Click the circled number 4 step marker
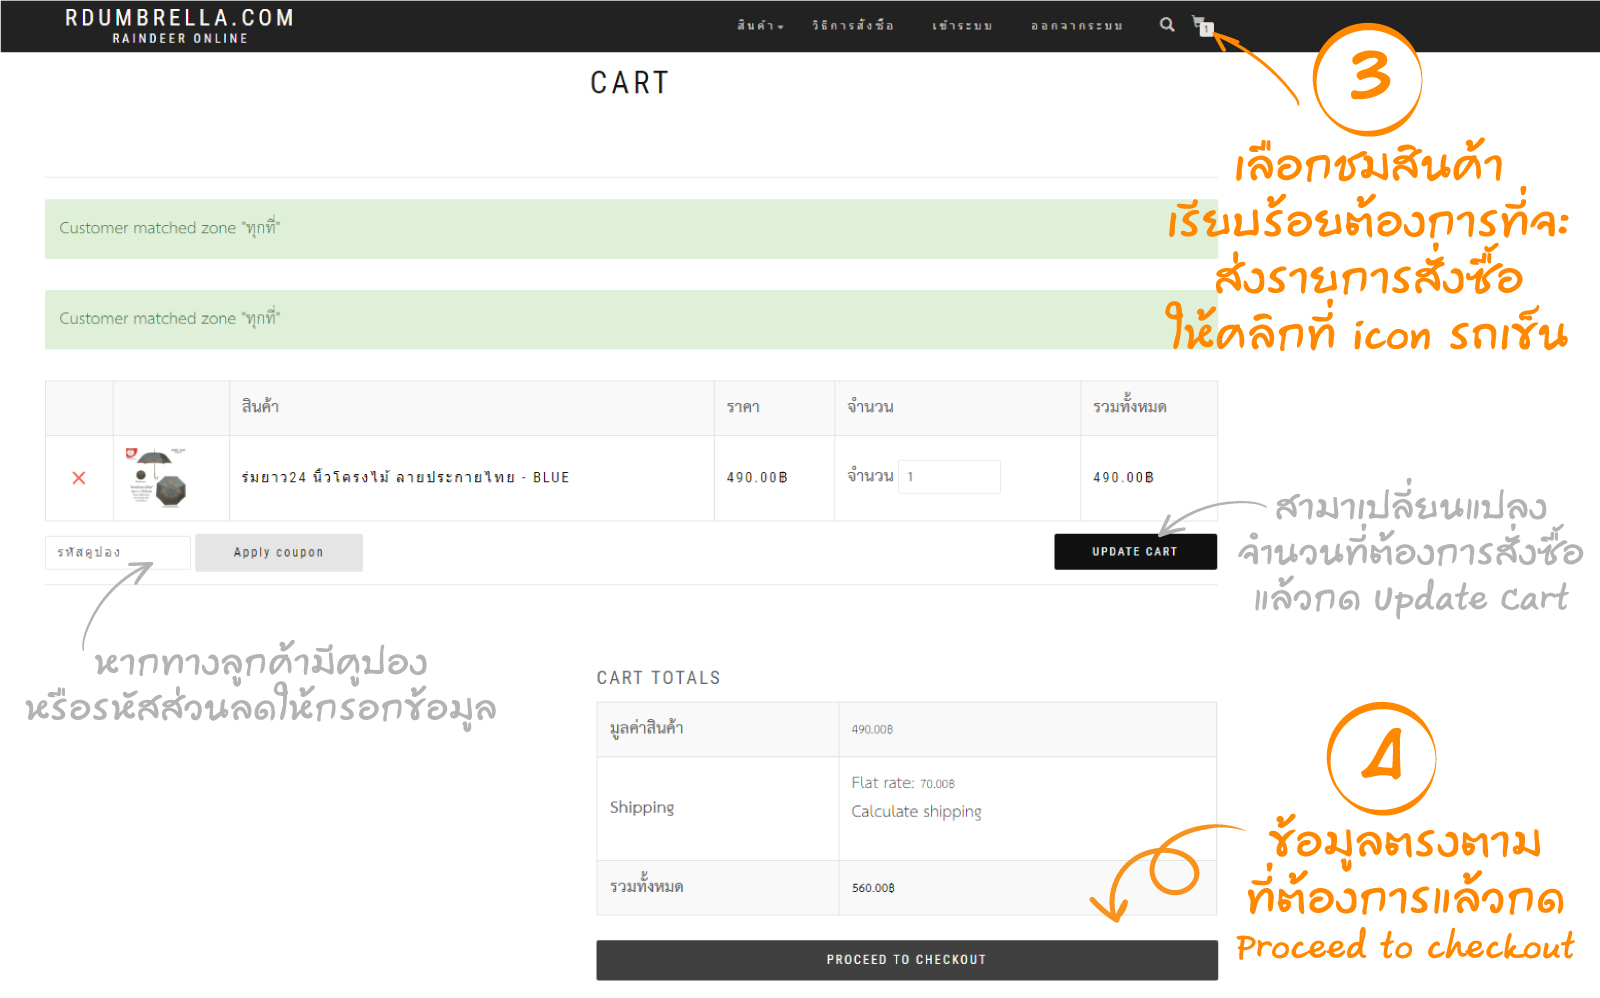 (1382, 757)
